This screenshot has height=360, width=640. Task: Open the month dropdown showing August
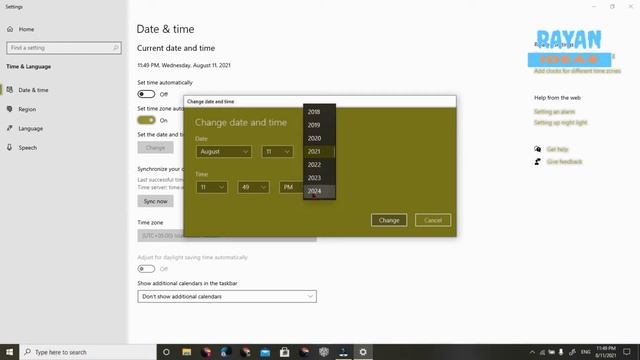pyautogui.click(x=224, y=151)
